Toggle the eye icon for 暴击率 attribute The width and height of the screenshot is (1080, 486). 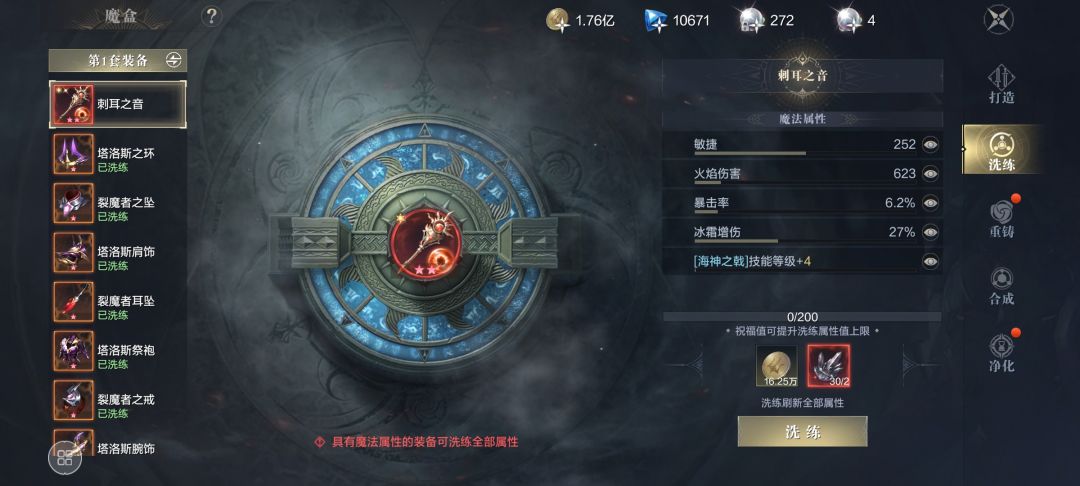pyautogui.click(x=931, y=203)
